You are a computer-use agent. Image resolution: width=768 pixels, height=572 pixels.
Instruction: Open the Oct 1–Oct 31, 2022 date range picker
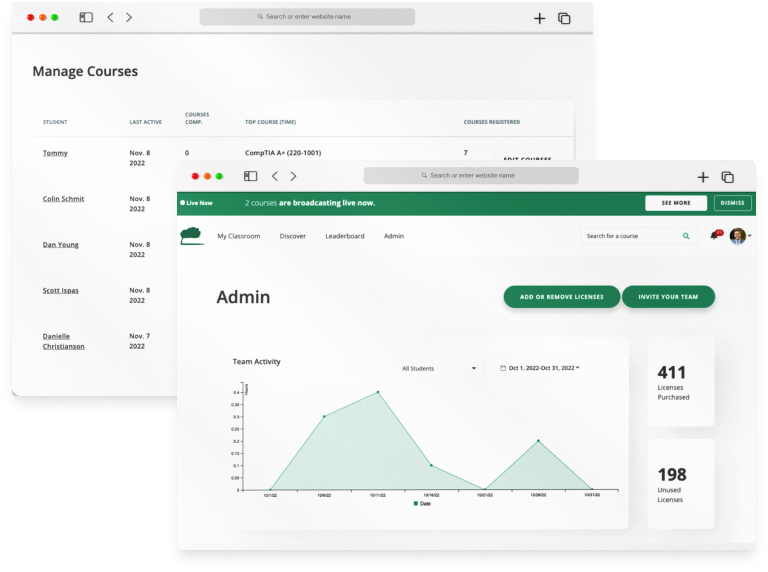[x=550, y=368]
